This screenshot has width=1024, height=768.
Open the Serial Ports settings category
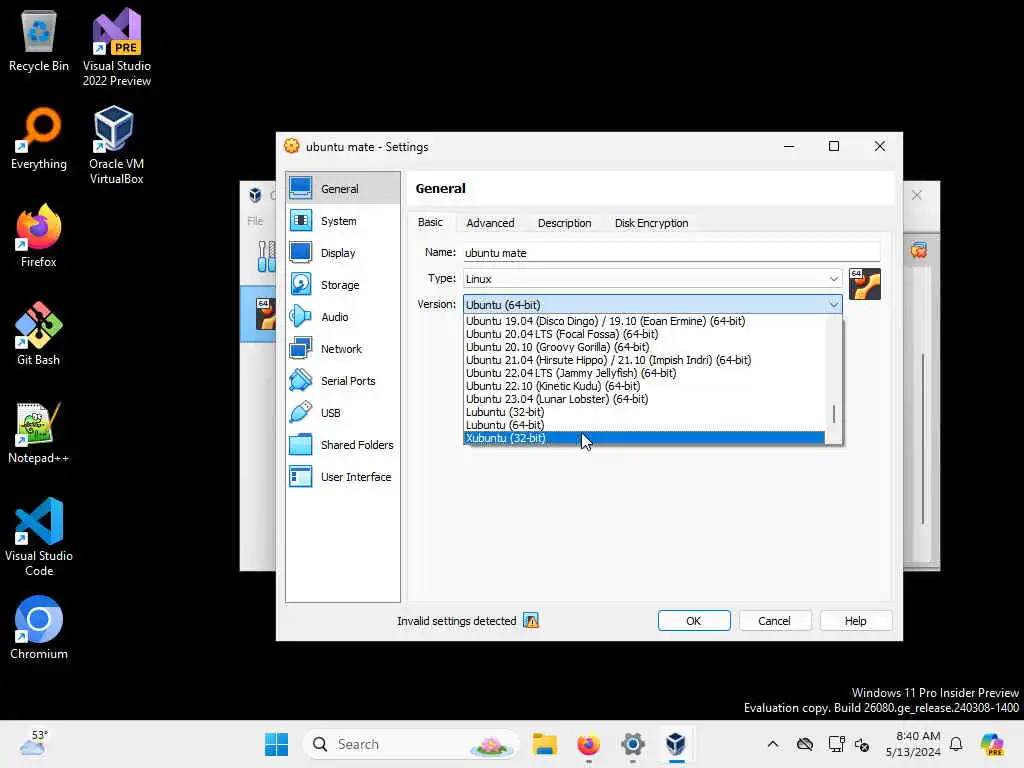point(343,381)
